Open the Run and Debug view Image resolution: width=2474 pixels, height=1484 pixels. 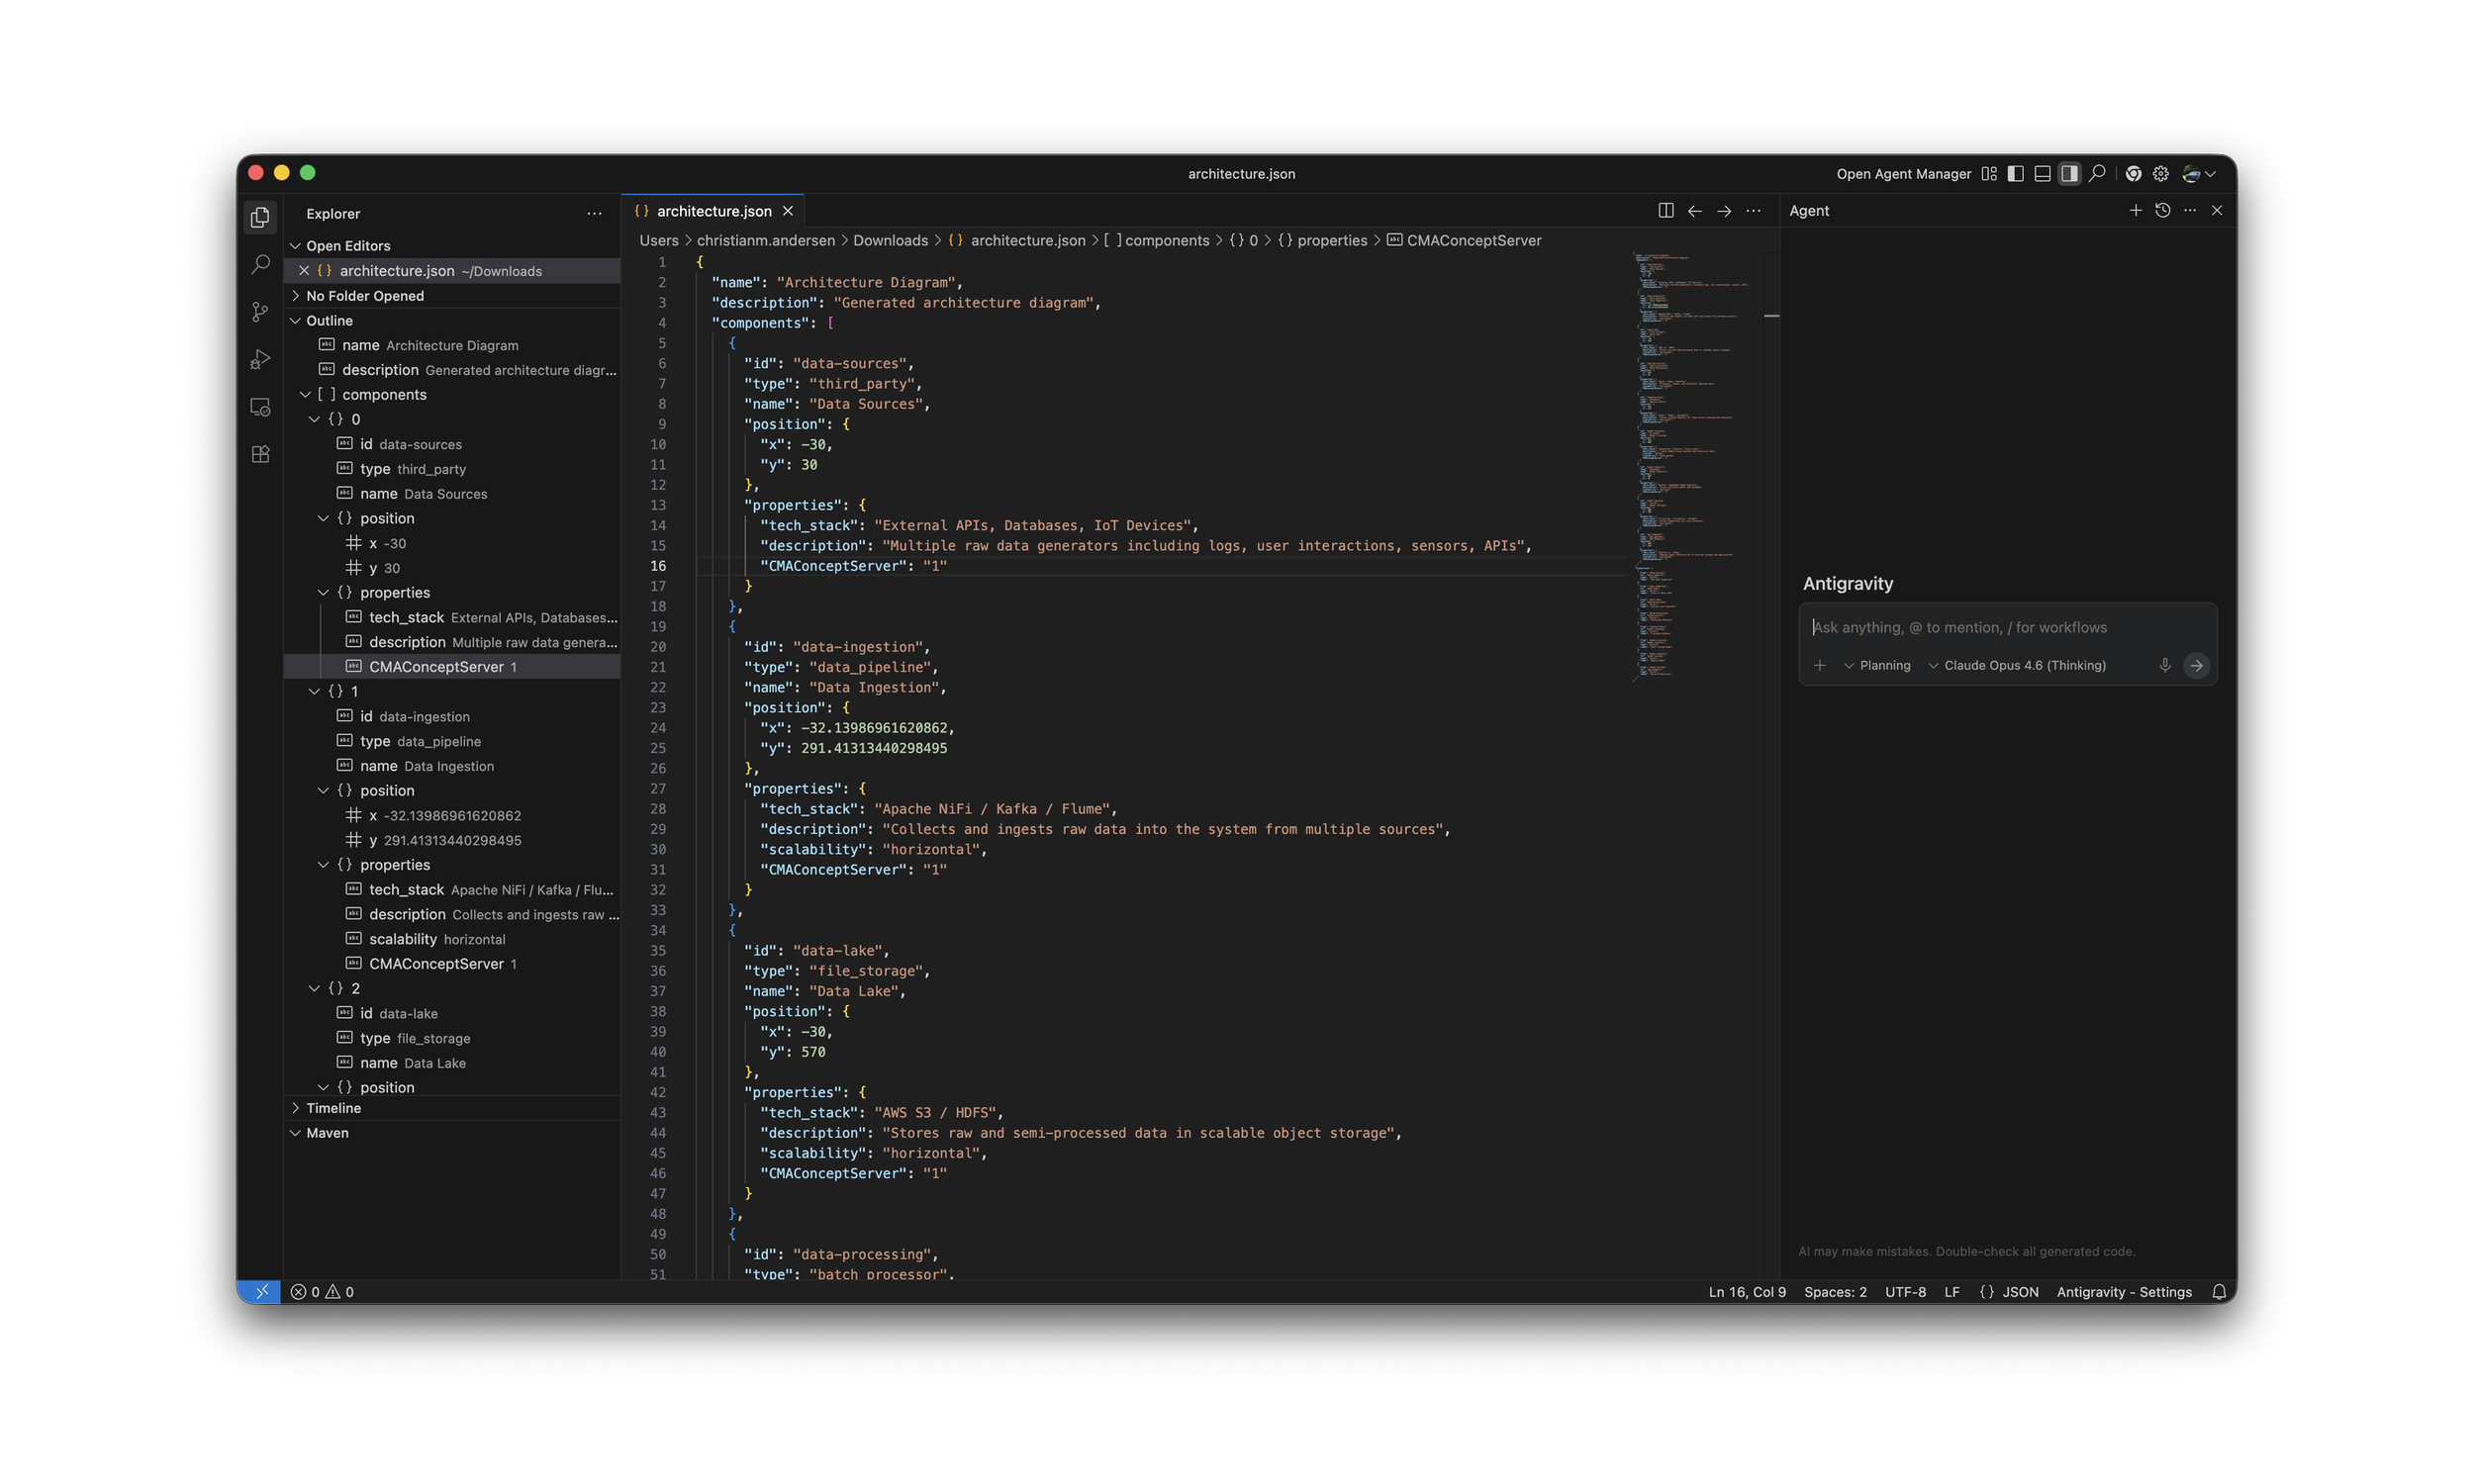coord(260,359)
